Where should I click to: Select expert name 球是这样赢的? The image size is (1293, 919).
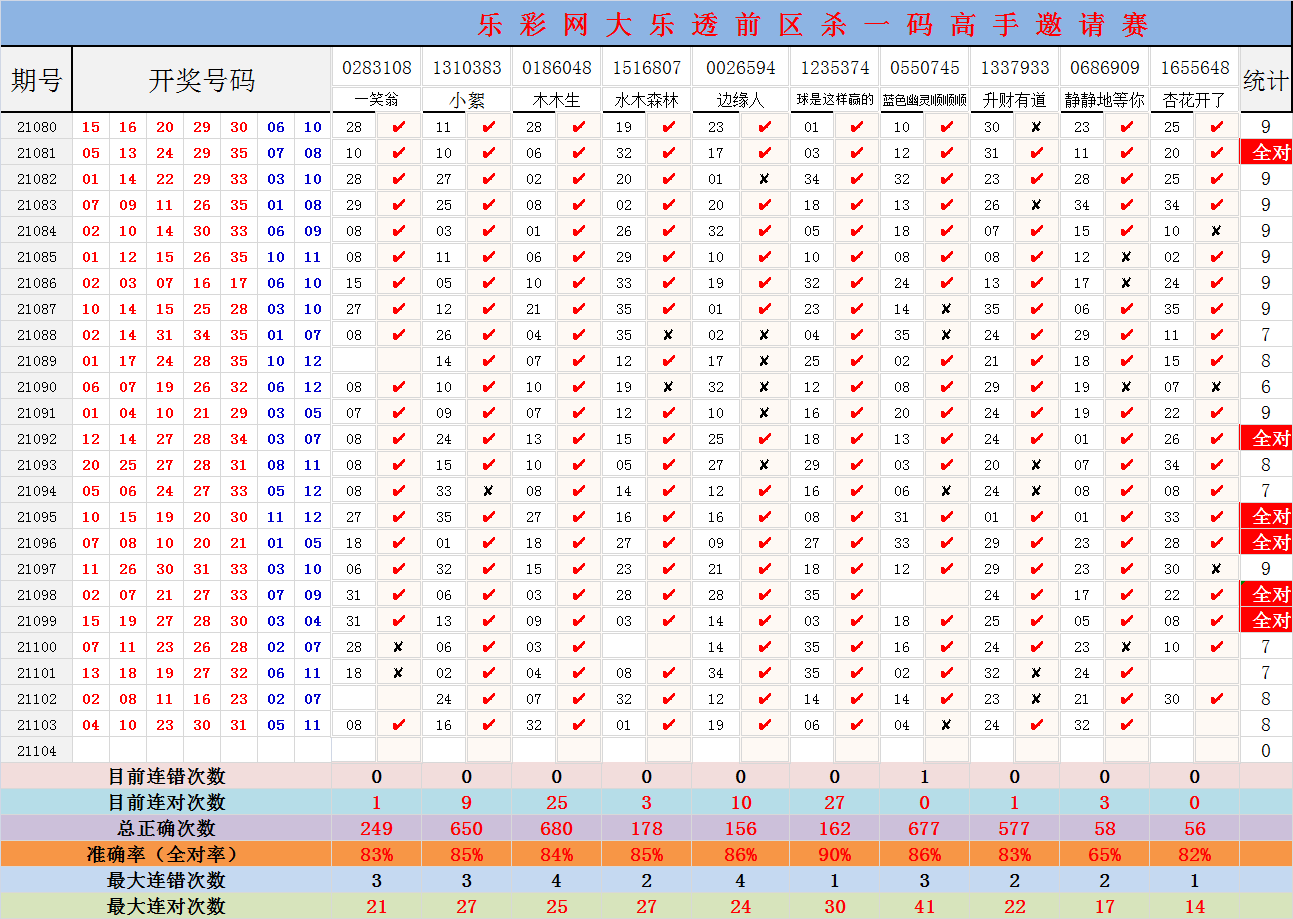(x=834, y=100)
